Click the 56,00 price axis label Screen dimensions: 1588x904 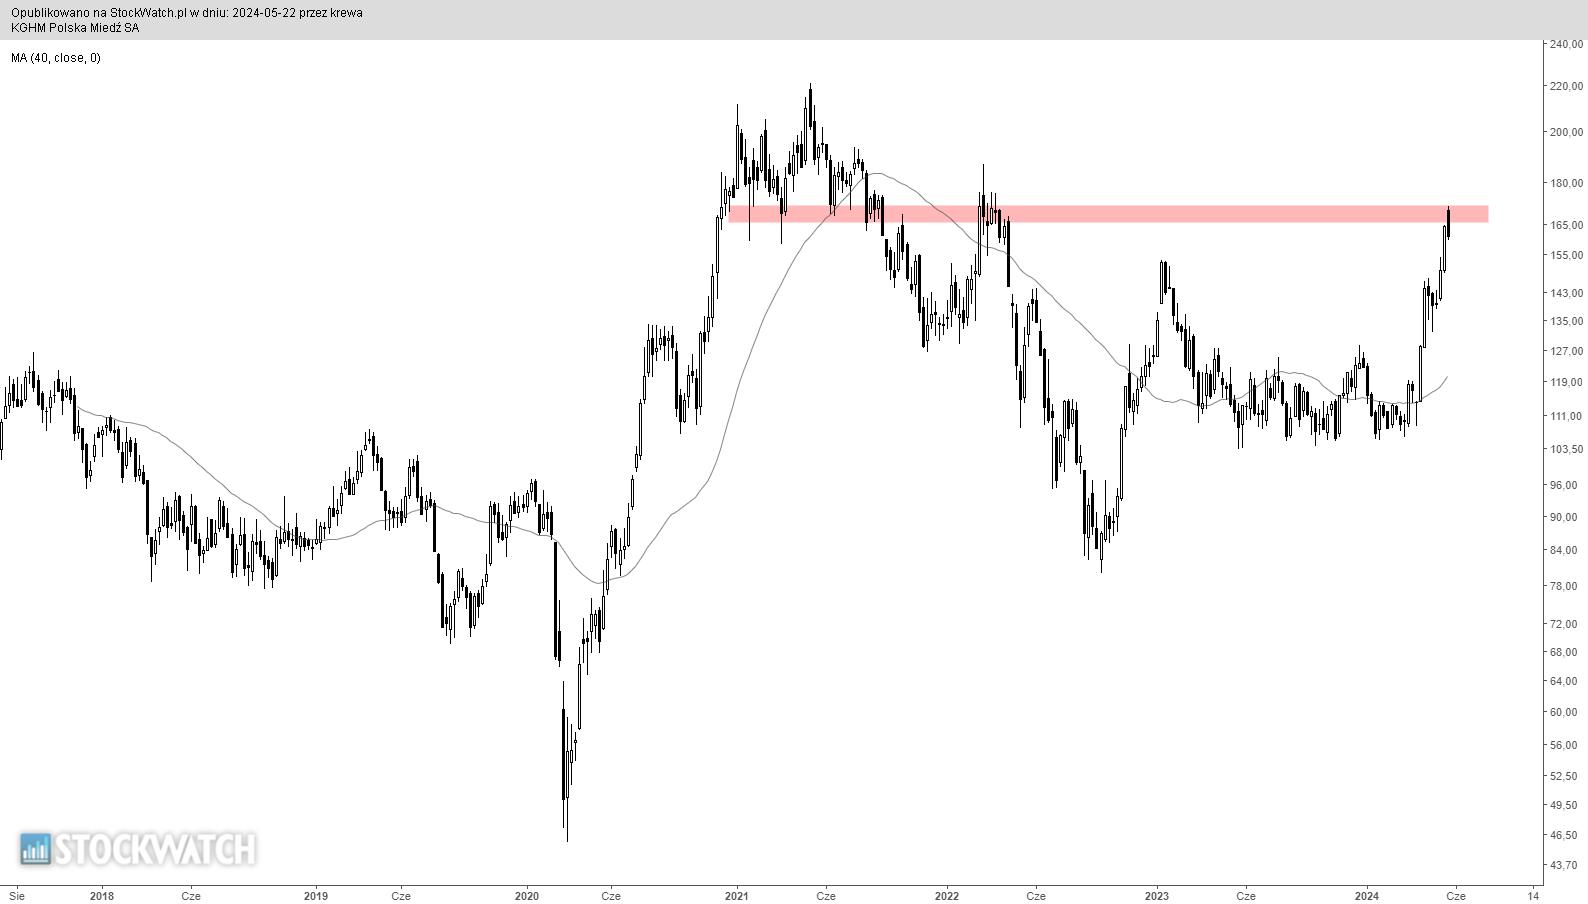tap(1563, 745)
